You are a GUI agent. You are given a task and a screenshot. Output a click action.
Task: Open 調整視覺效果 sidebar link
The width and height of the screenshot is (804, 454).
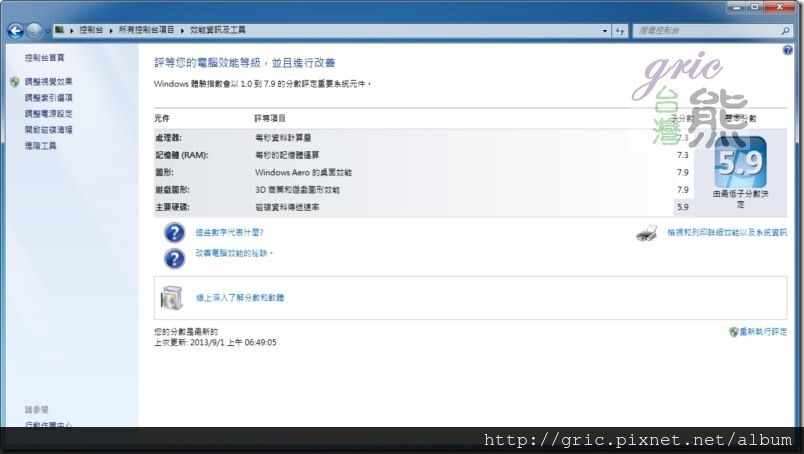click(x=49, y=82)
